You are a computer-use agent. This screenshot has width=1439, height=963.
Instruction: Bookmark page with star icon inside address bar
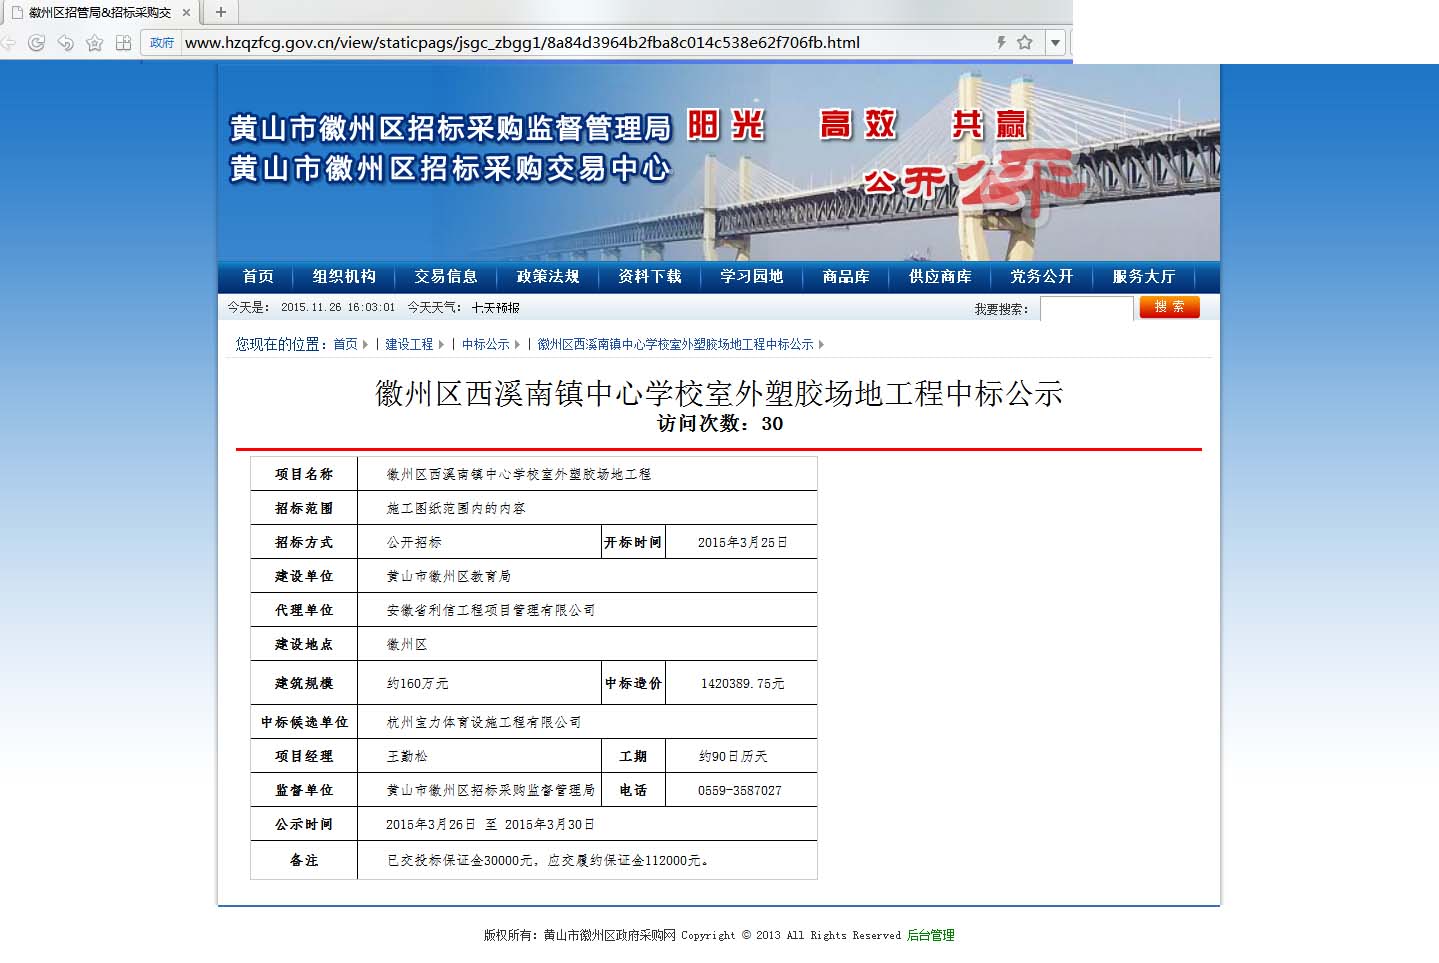(x=1025, y=42)
